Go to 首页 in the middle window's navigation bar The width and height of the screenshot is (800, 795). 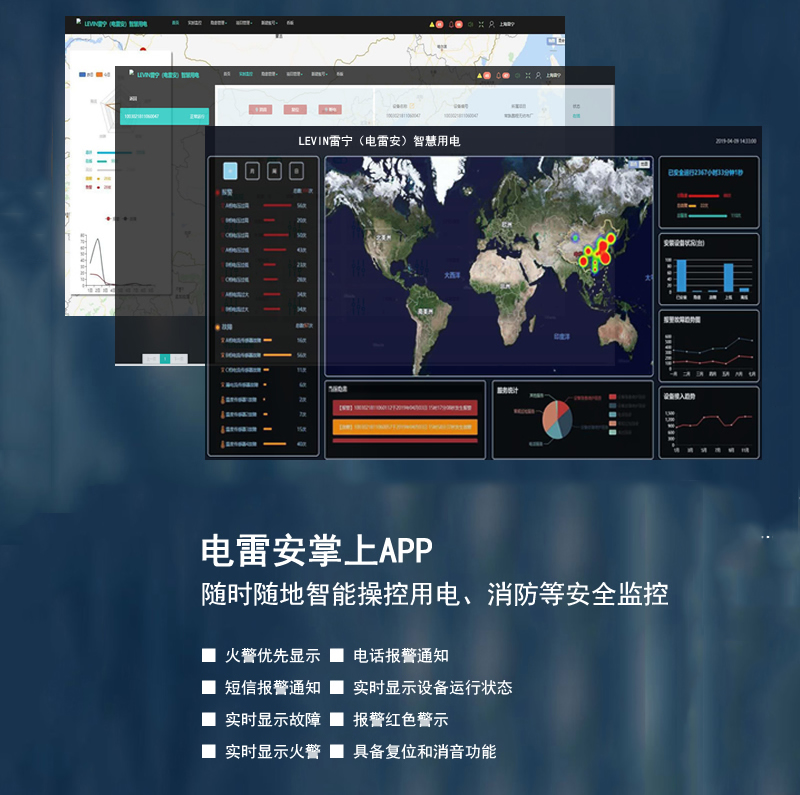[x=227, y=74]
